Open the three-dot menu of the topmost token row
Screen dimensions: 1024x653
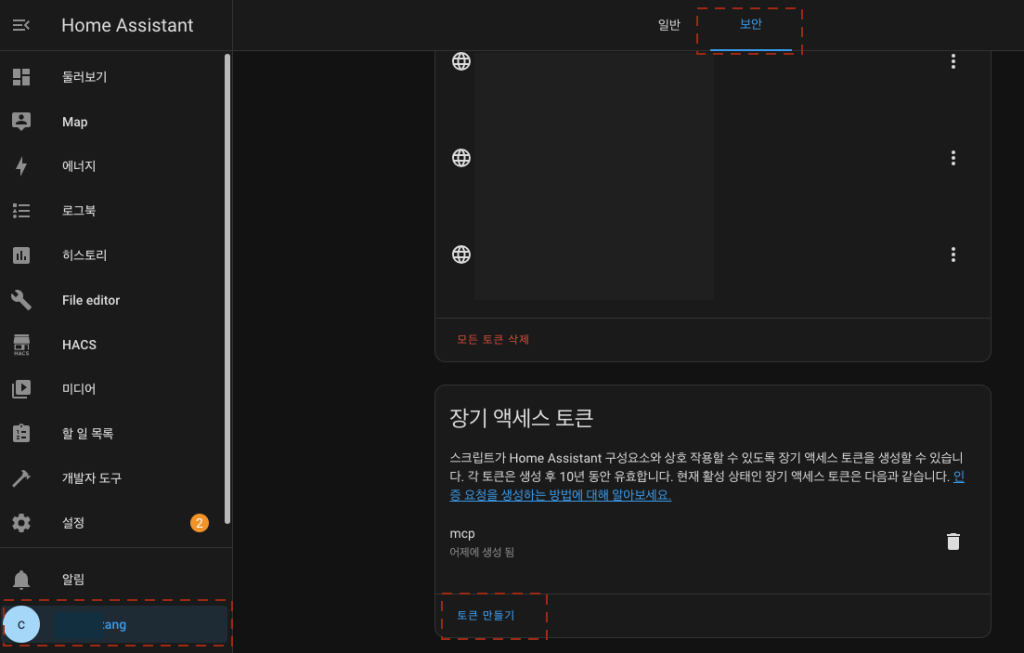[953, 61]
